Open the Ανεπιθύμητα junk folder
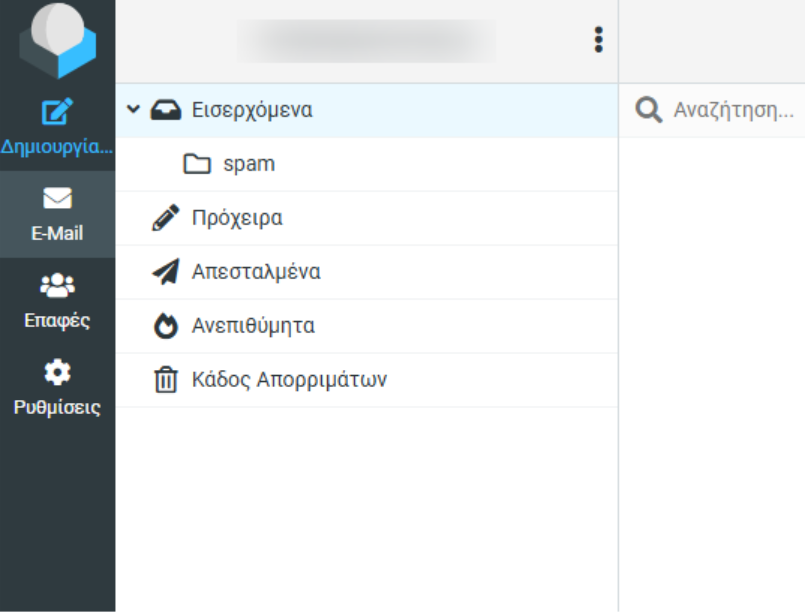The height and width of the screenshot is (612, 805). pos(253,326)
